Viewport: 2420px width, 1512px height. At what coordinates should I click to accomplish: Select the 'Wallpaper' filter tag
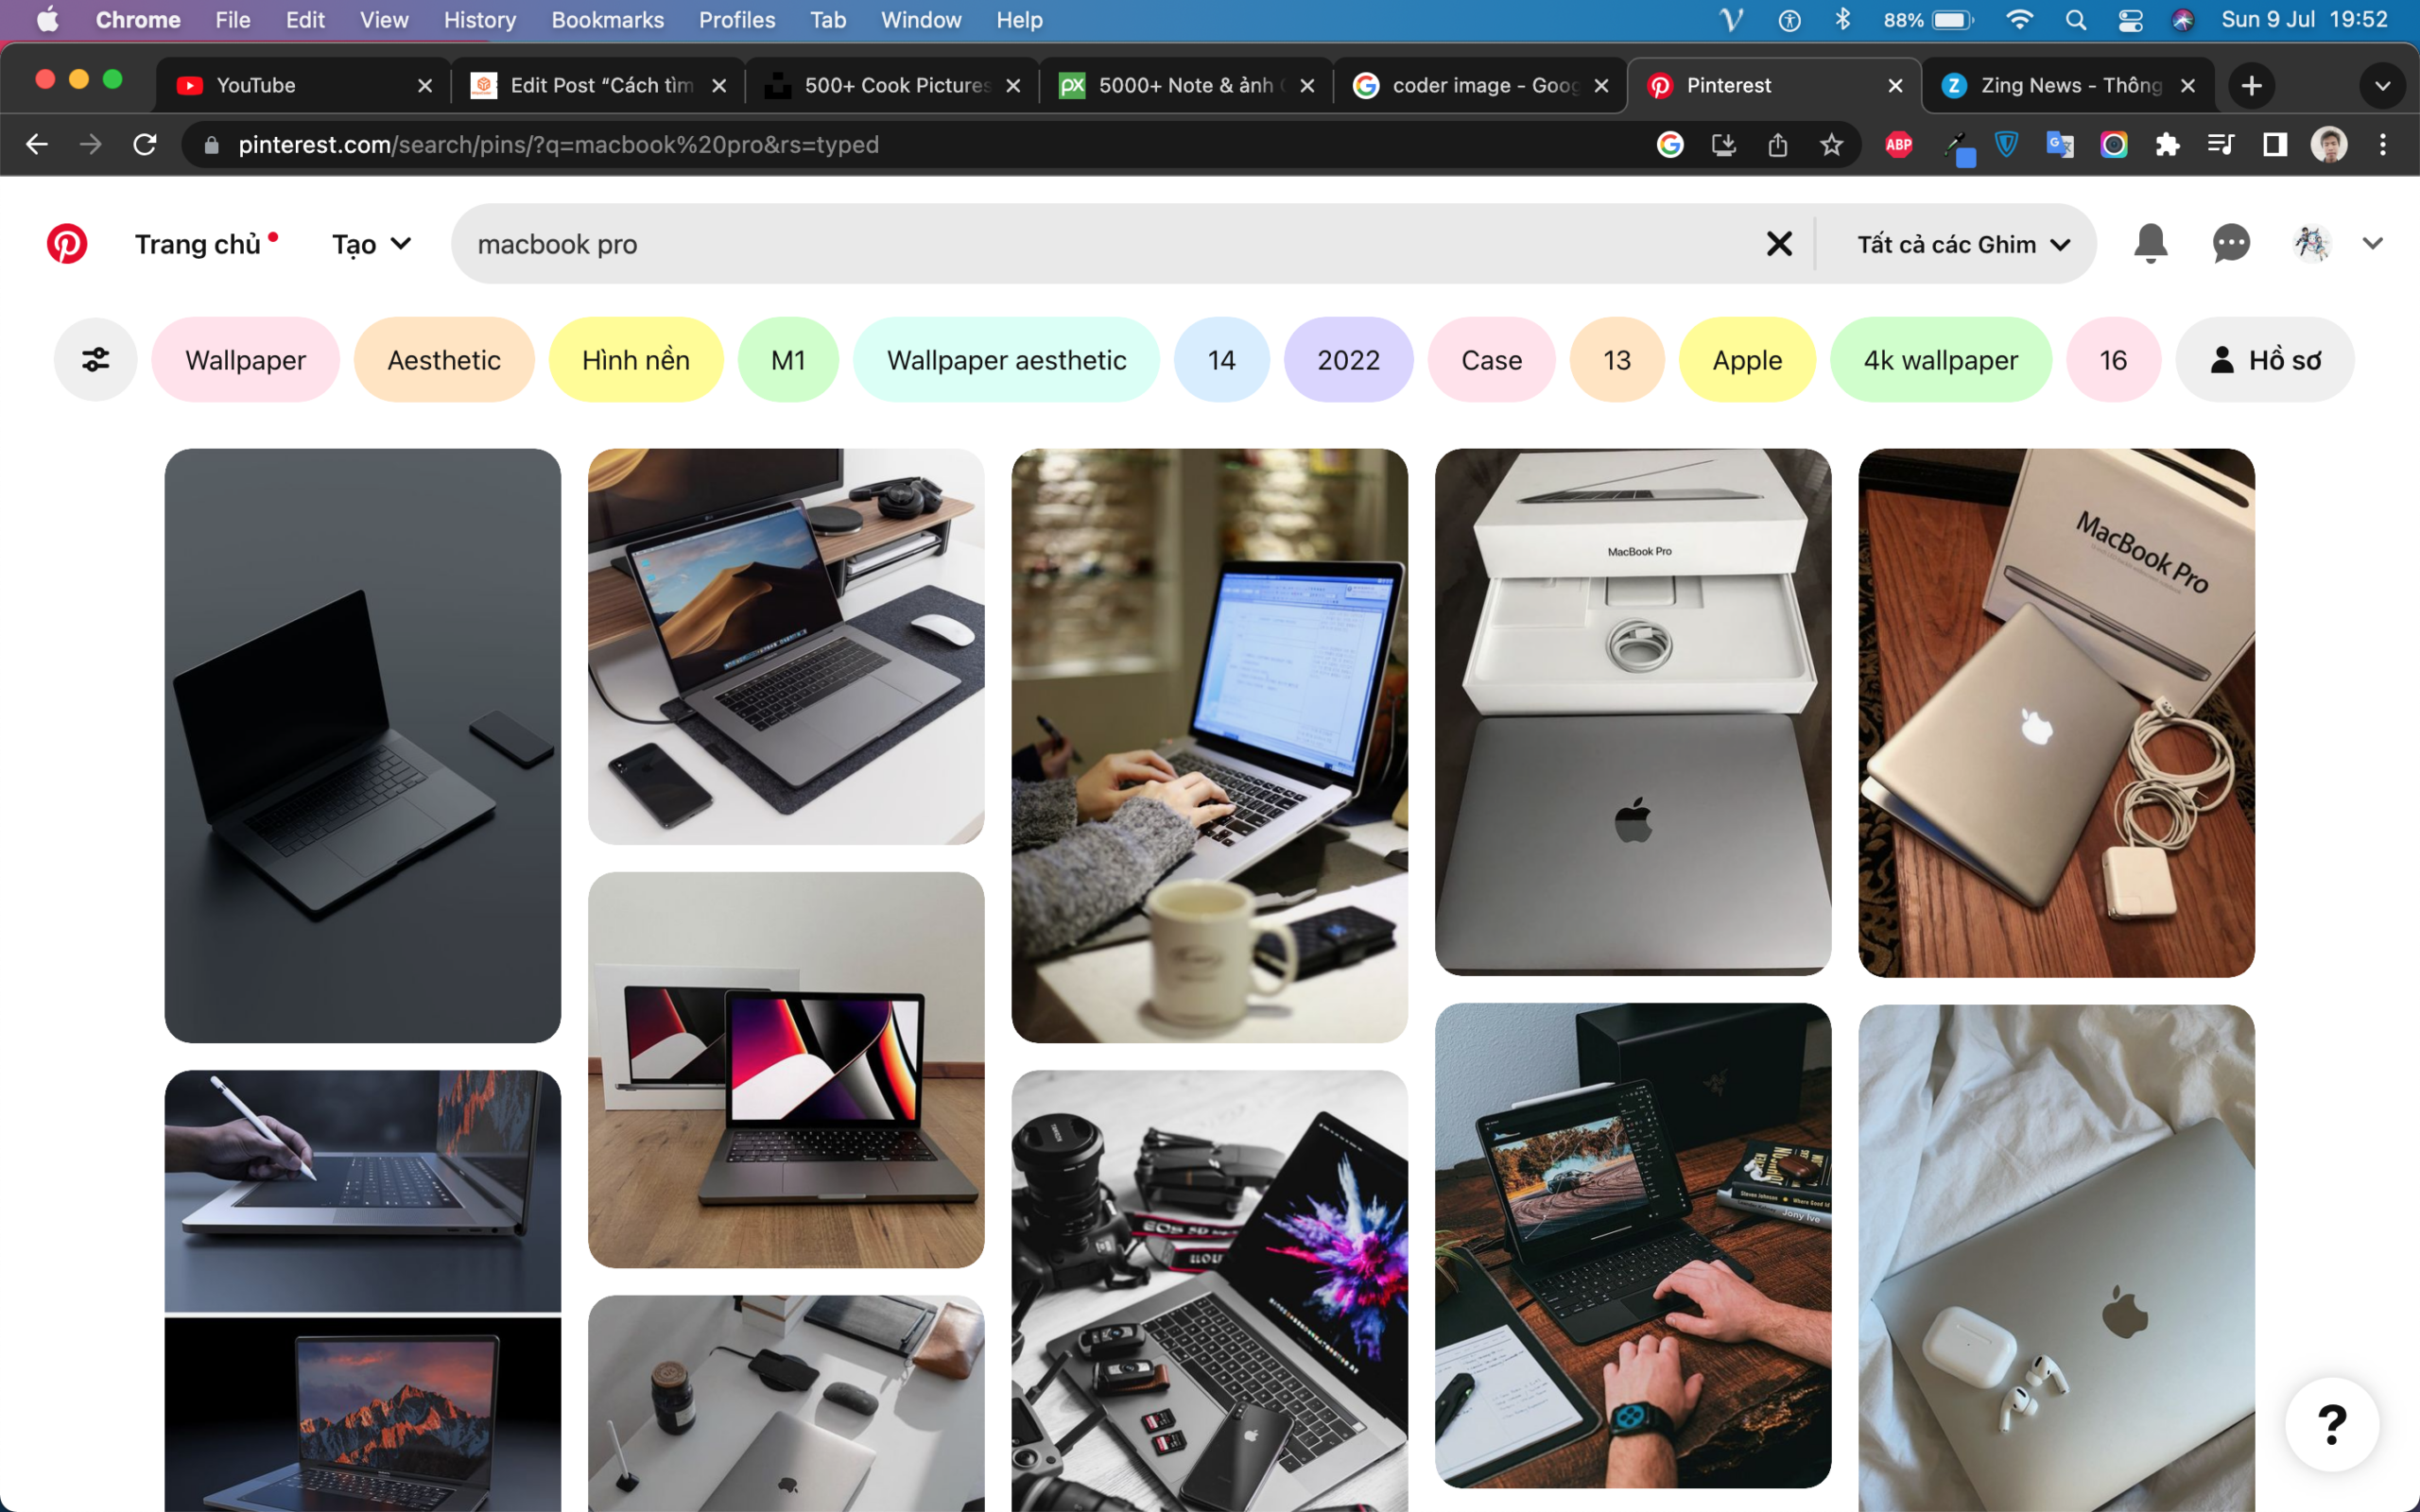click(x=246, y=359)
